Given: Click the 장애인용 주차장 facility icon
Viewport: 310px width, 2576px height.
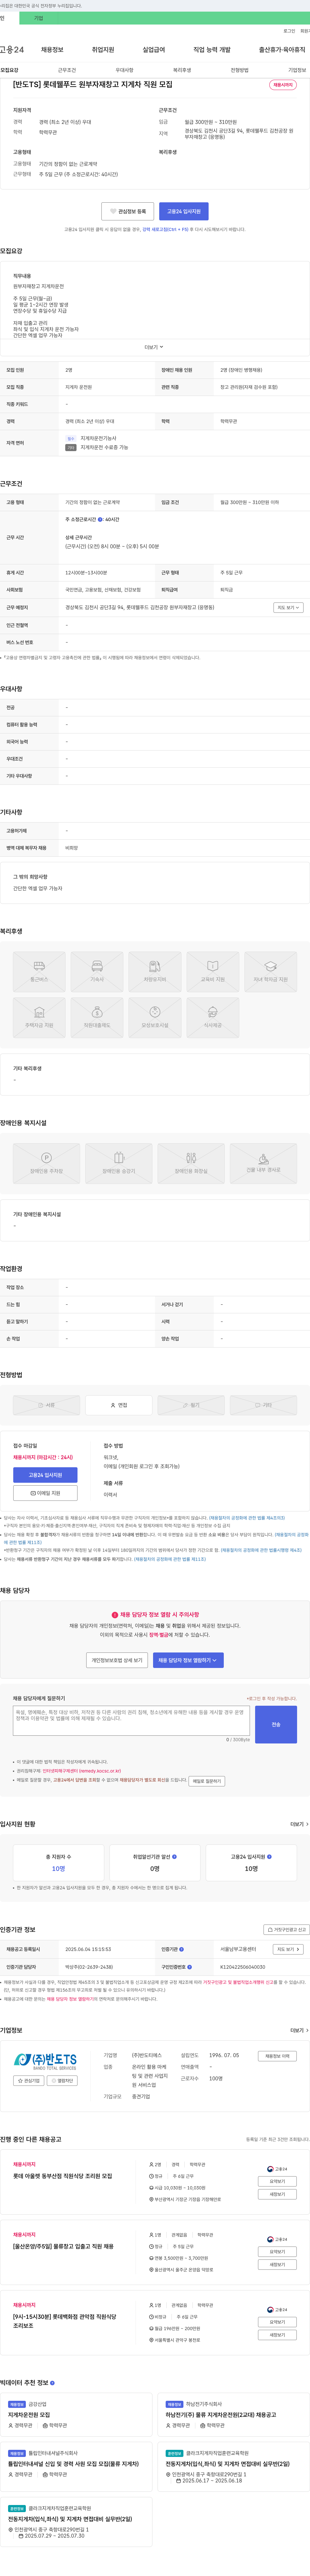Looking at the screenshot, I should (46, 1163).
